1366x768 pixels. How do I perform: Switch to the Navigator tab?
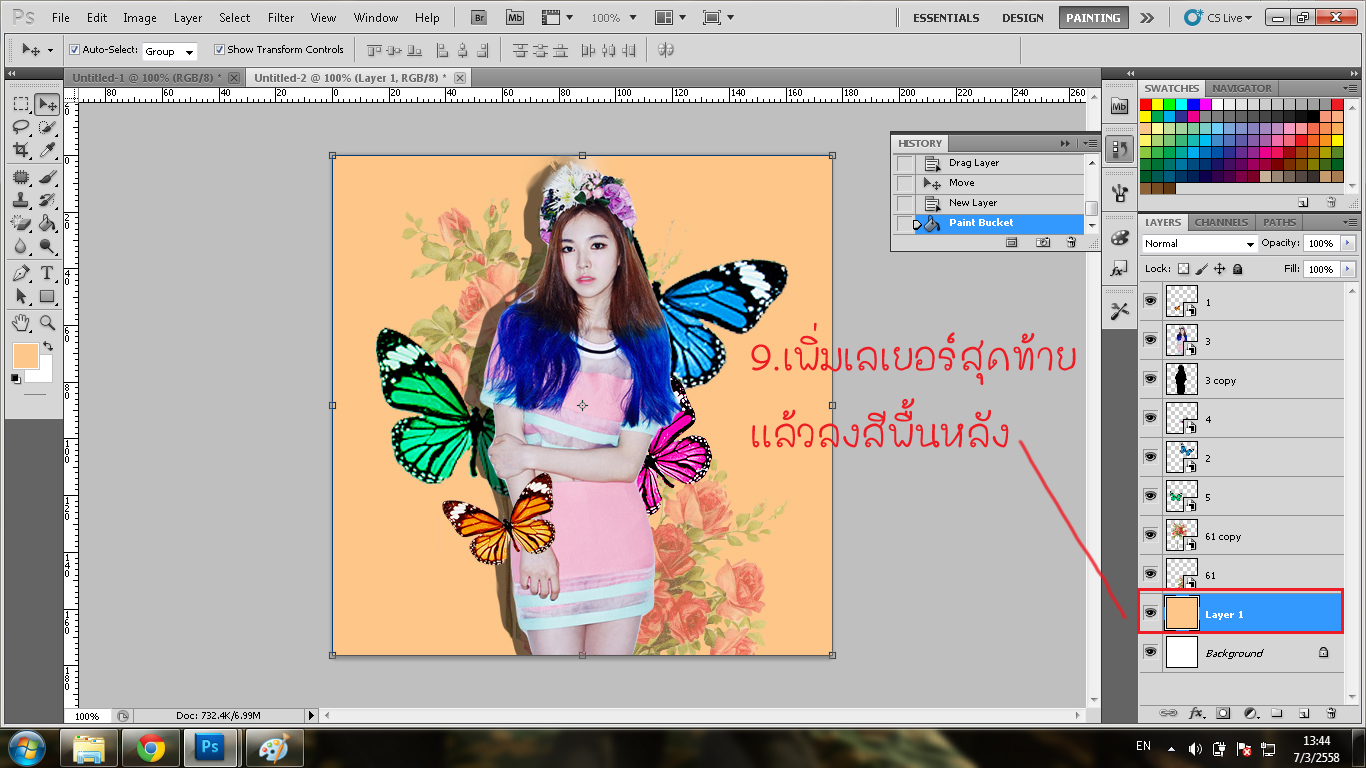(1242, 88)
